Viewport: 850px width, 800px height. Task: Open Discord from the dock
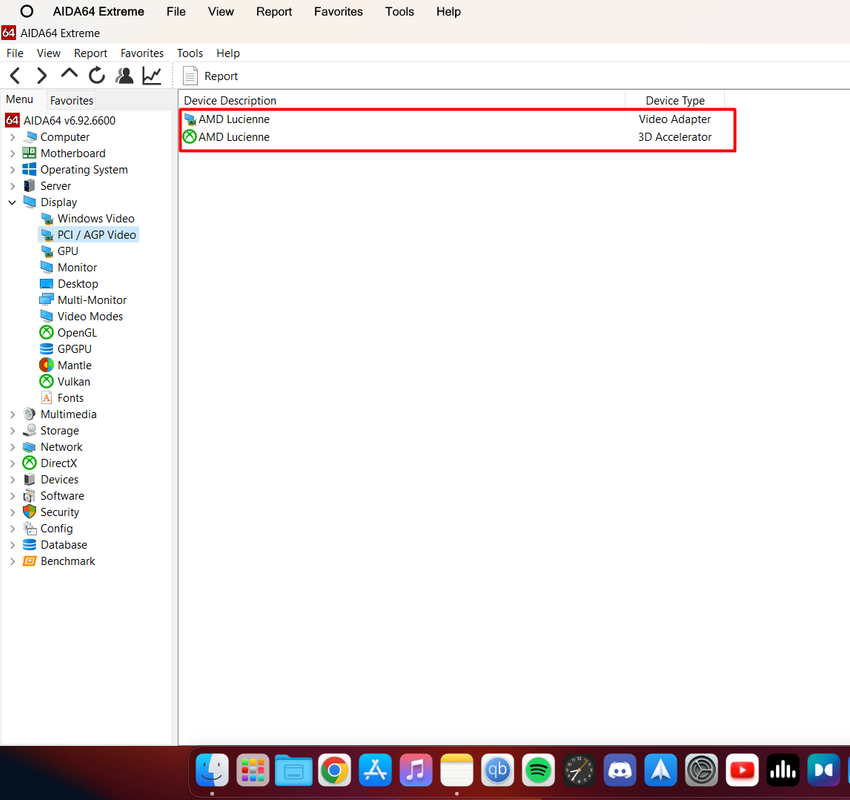coord(620,770)
